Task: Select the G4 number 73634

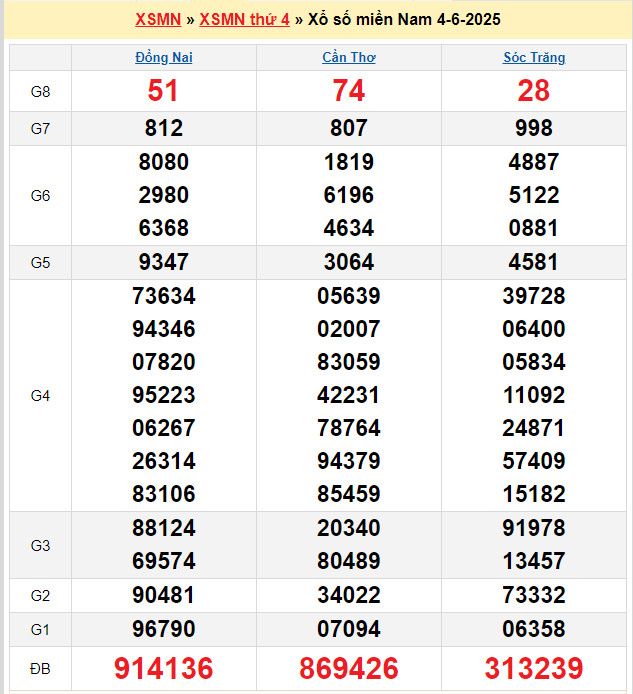Action: tap(164, 296)
